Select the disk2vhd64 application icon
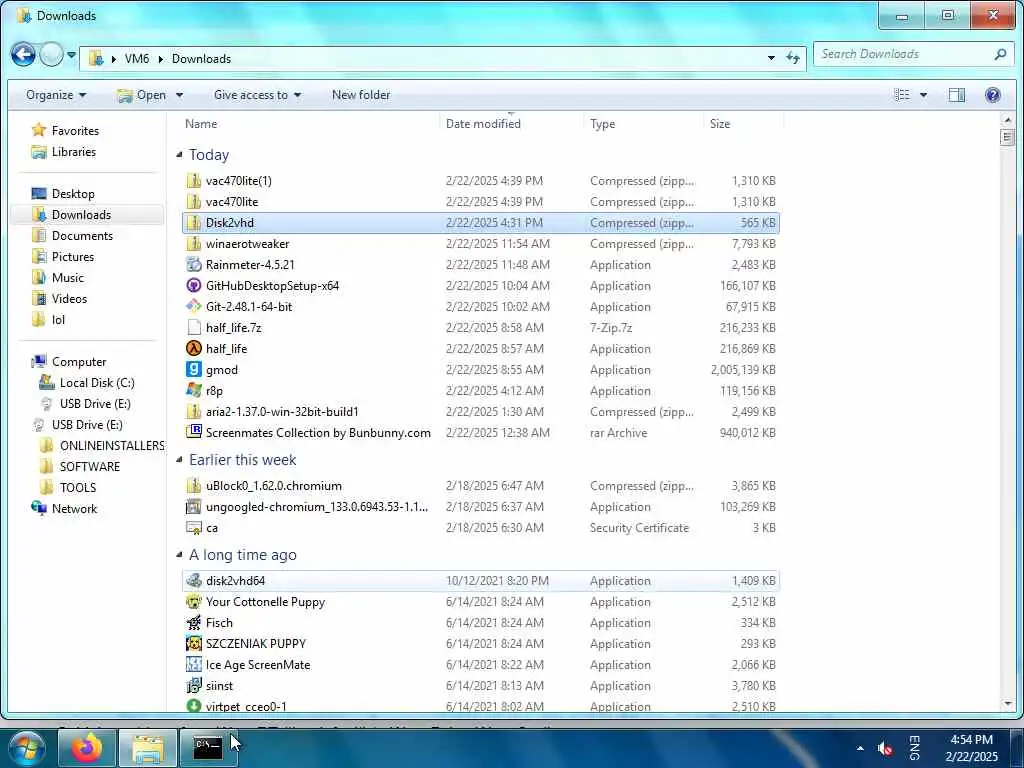 click(x=193, y=581)
